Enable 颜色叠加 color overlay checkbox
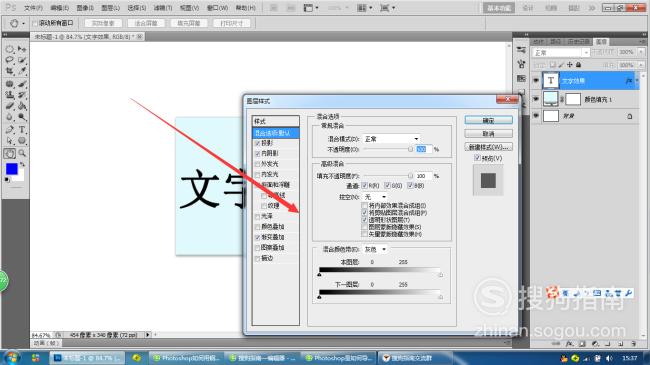The image size is (650, 365). click(257, 227)
